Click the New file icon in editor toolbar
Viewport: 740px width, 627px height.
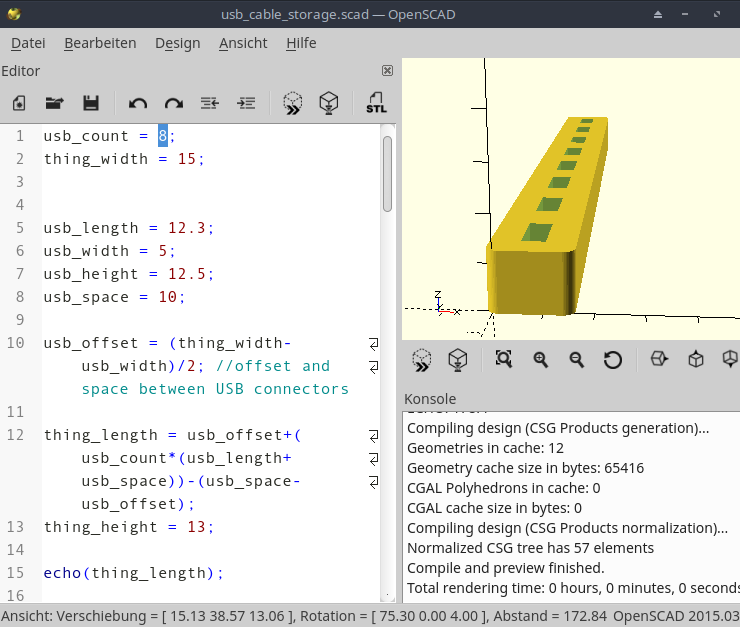tap(19, 103)
